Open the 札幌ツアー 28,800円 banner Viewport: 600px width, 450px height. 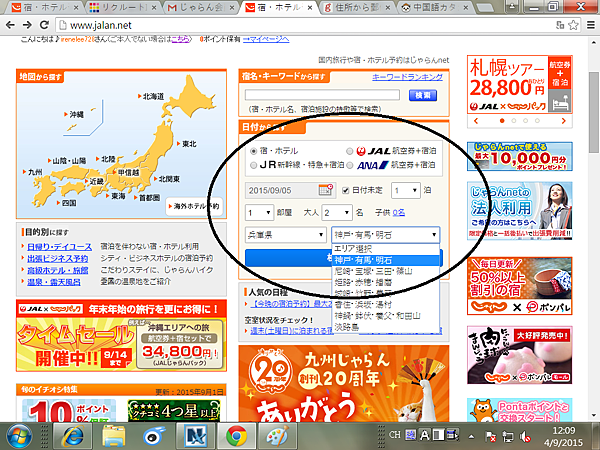click(x=519, y=85)
